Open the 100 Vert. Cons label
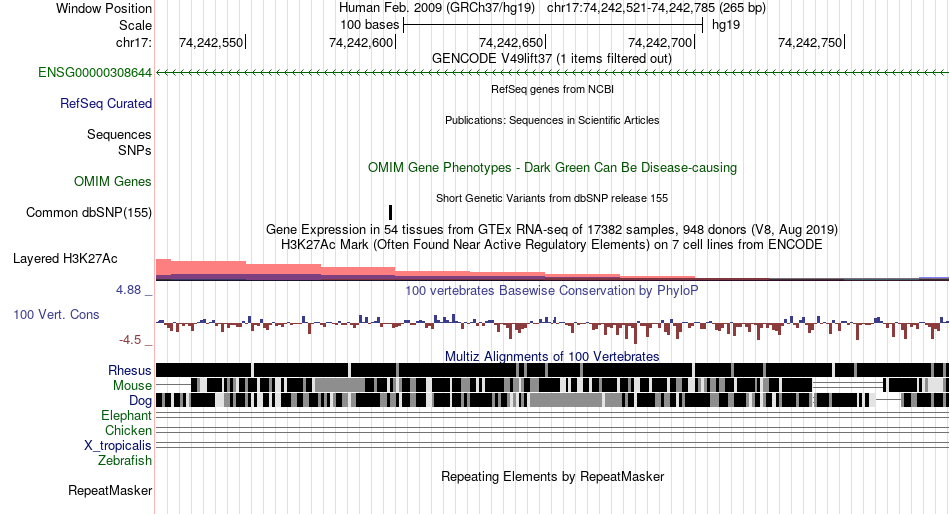950x514 pixels. point(56,315)
